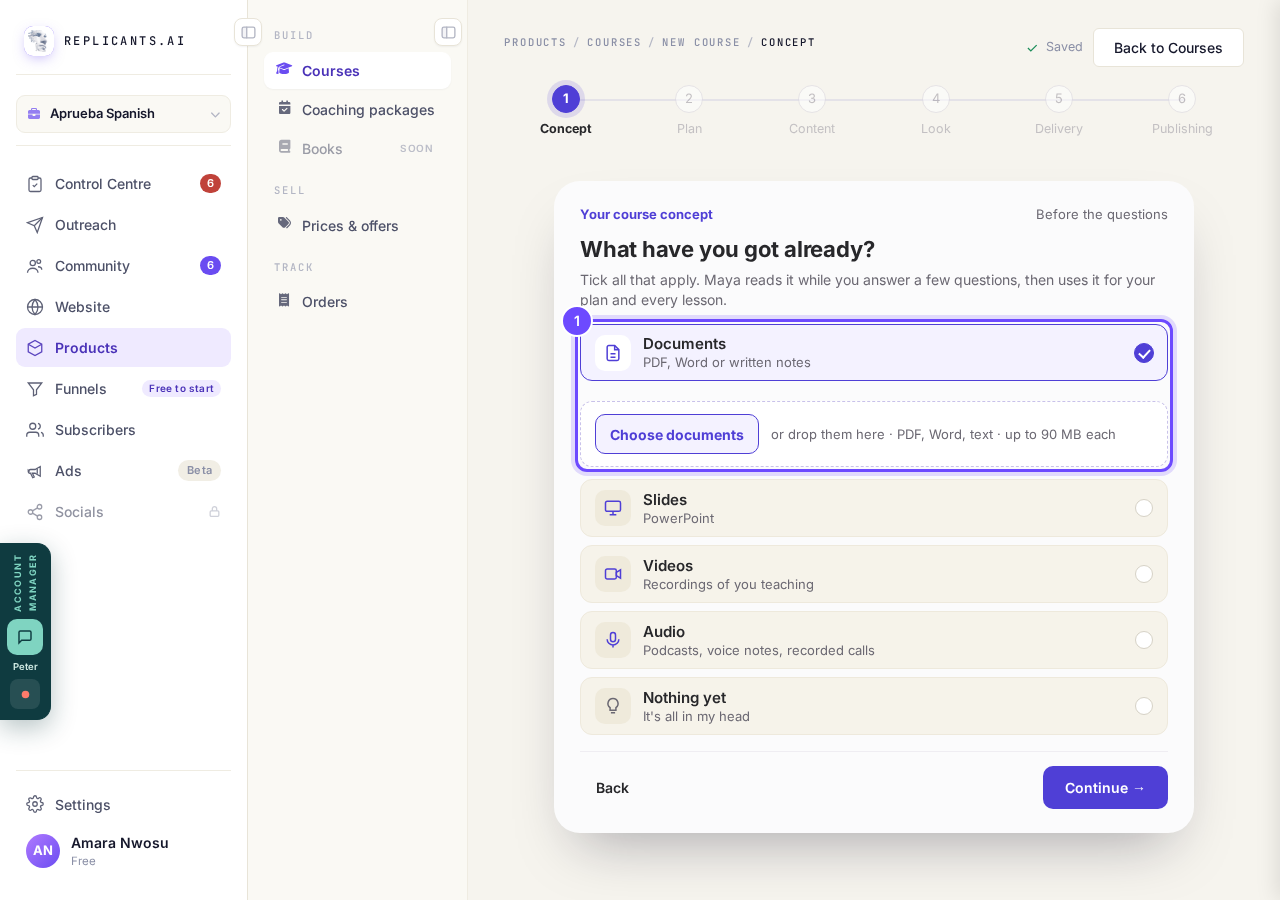
Task: Click the Funnels filter icon
Action: 35,389
